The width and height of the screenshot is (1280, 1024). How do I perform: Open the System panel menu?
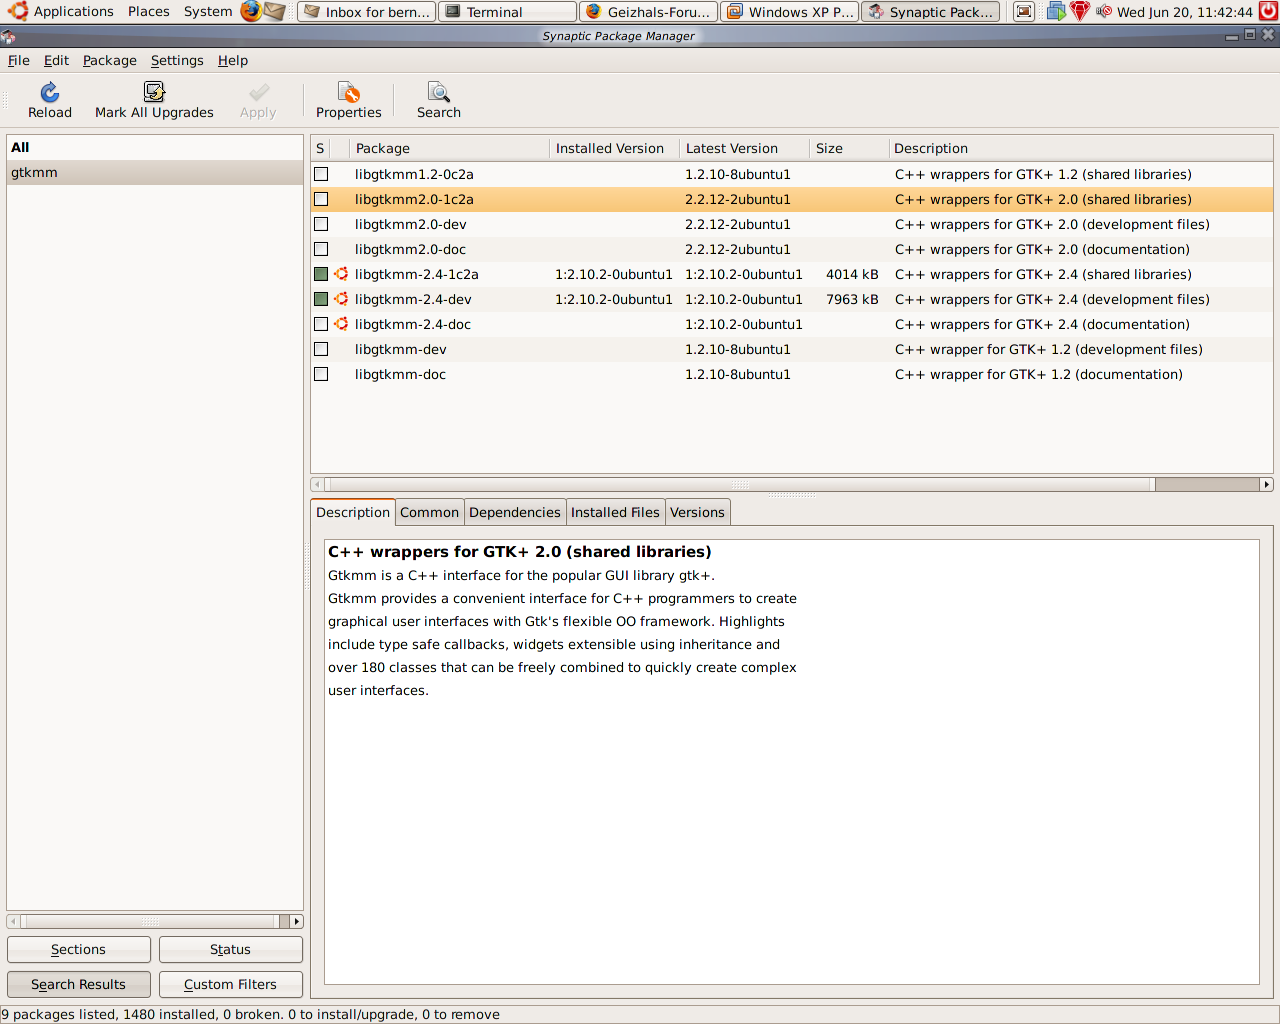208,11
